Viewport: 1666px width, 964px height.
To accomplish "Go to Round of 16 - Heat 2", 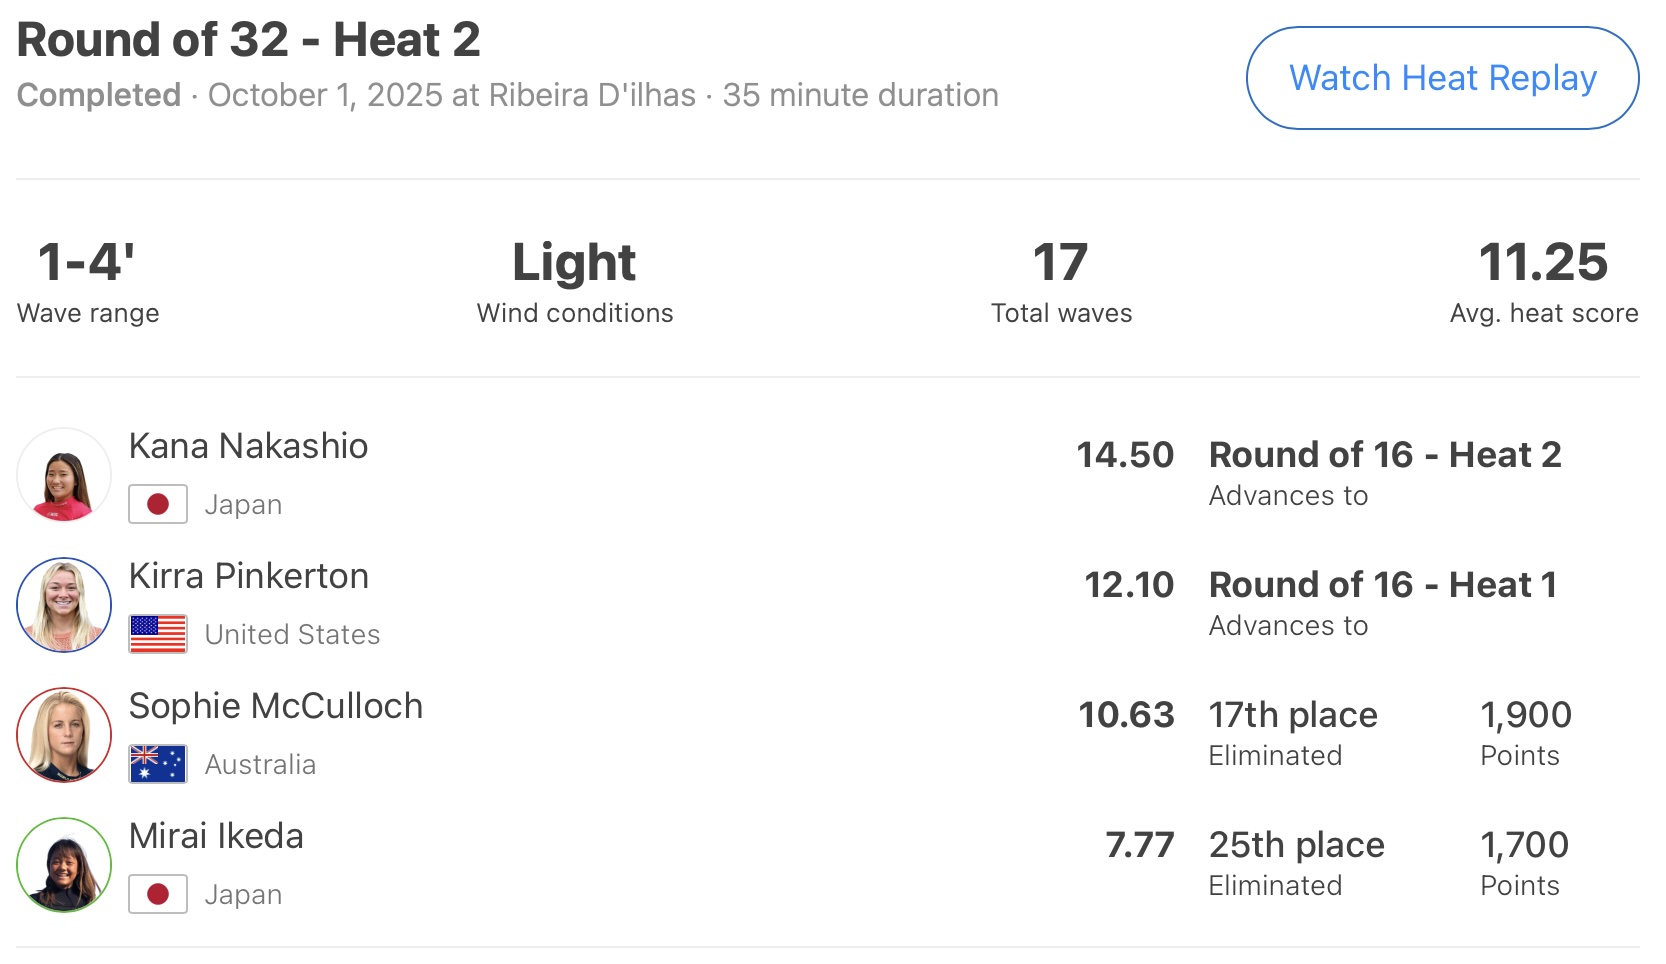I will point(1385,455).
